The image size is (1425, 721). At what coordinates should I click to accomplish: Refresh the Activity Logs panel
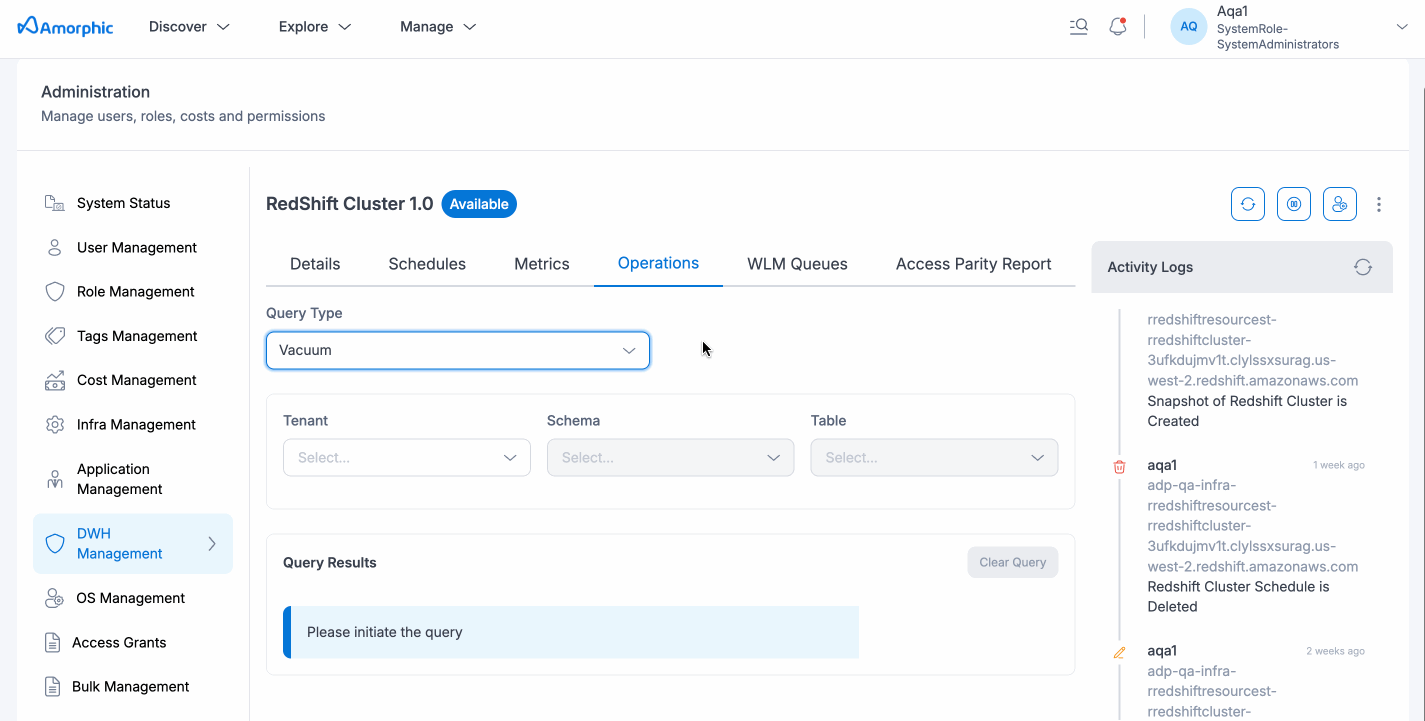(x=1363, y=267)
